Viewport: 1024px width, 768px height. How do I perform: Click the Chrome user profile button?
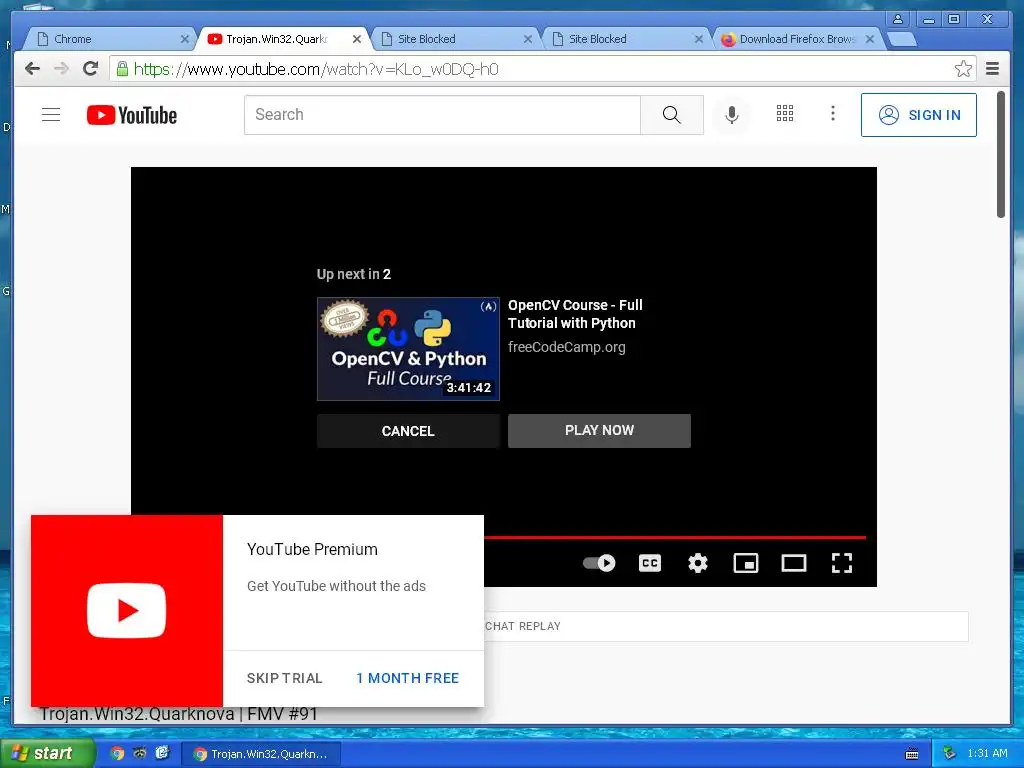coord(898,19)
